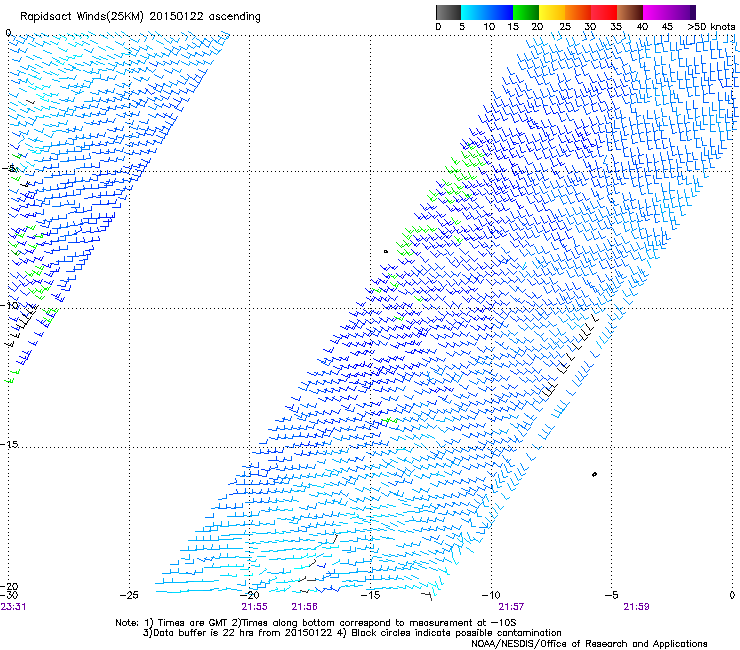Click the yellow 20-25 knots color swatch

click(x=552, y=12)
